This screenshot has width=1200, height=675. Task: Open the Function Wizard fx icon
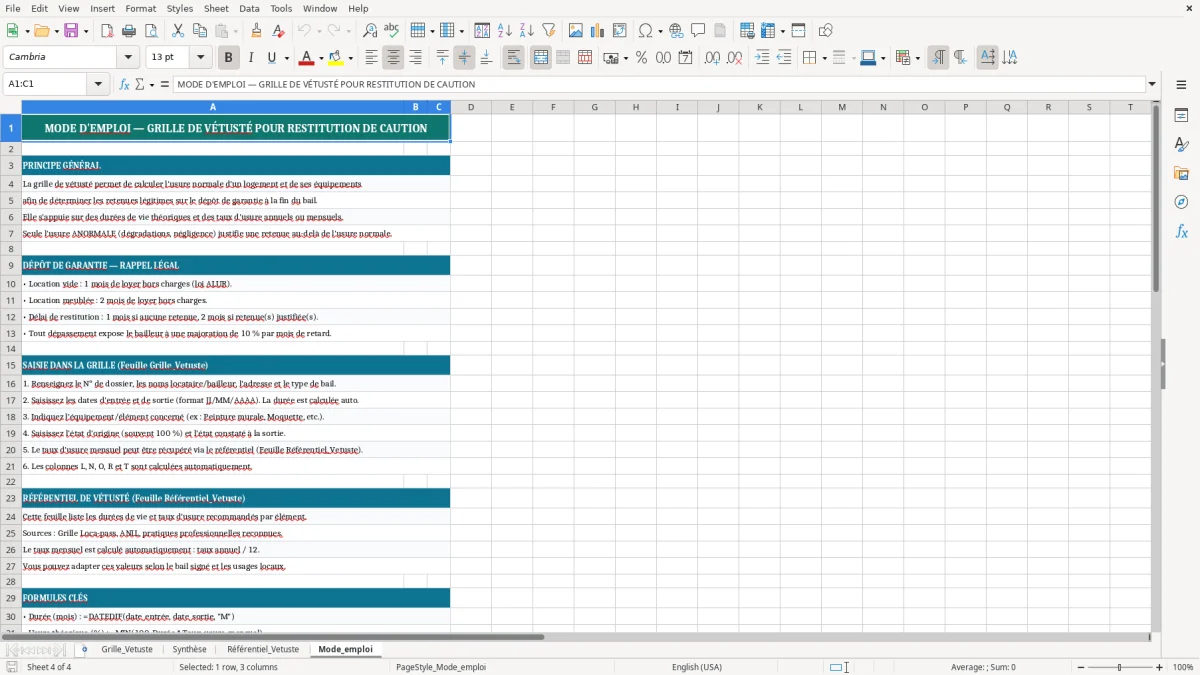pyautogui.click(x=125, y=84)
